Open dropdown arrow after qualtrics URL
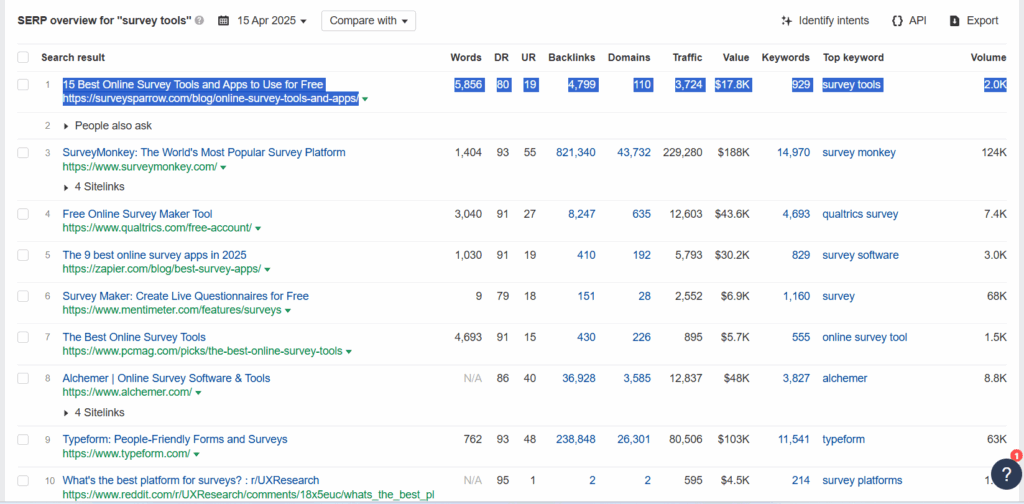1024x504 pixels. (x=258, y=228)
